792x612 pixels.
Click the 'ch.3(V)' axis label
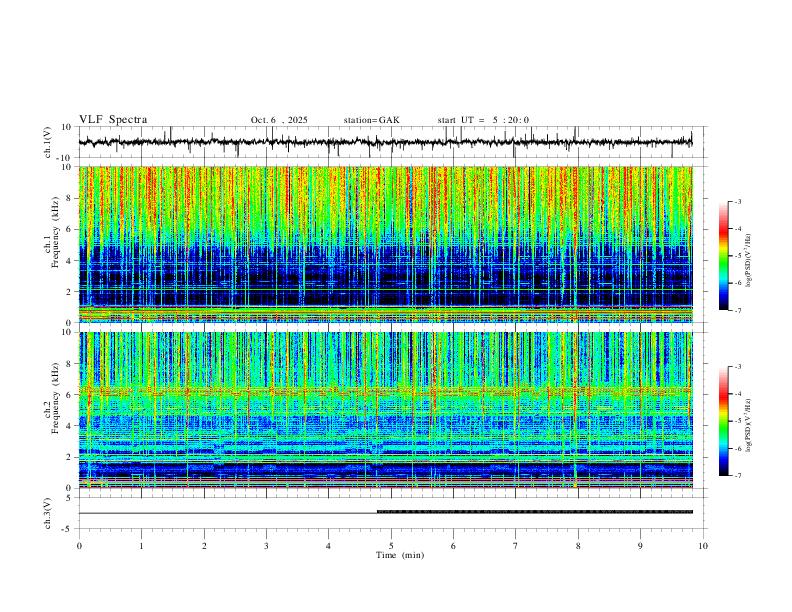[x=48, y=514]
